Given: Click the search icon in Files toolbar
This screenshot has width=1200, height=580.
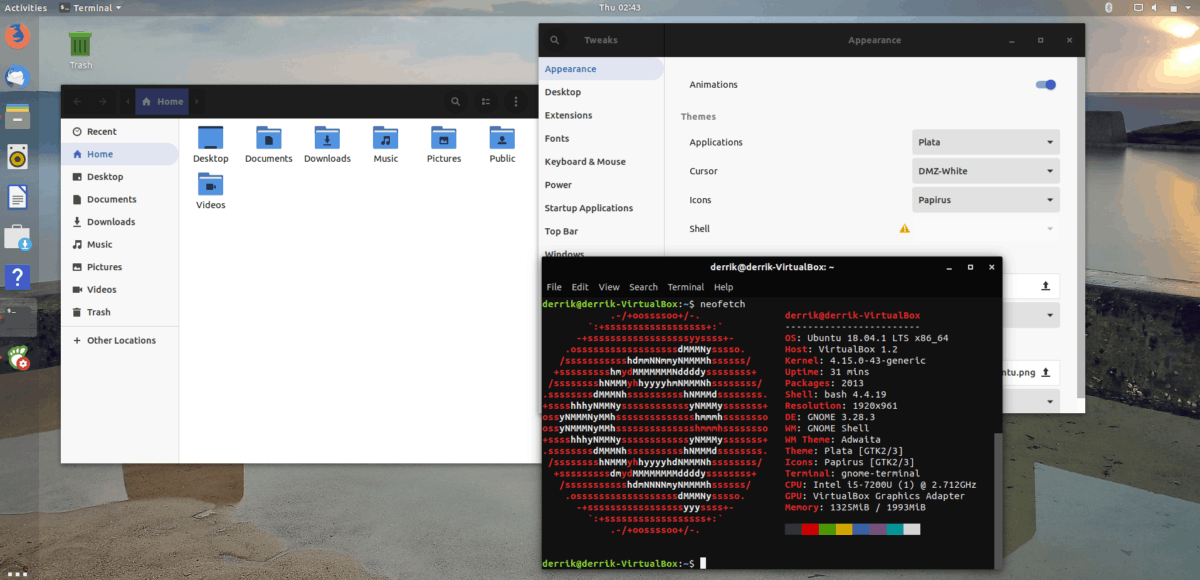Looking at the screenshot, I should point(456,101).
